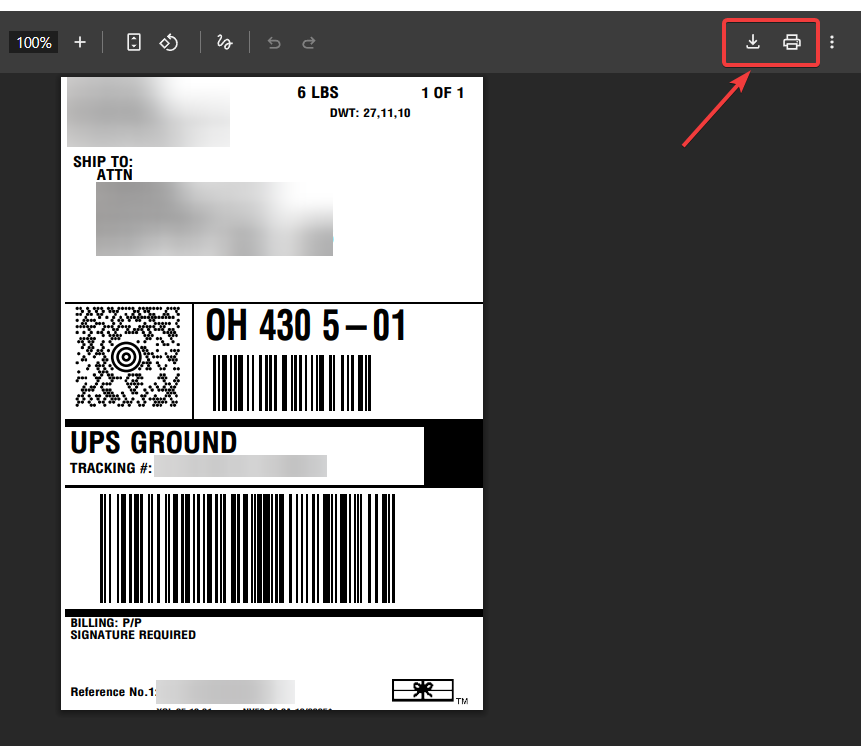Image resolution: width=861 pixels, height=746 pixels.
Task: Select the OH 430 5-01 routing code
Action: (x=305, y=325)
